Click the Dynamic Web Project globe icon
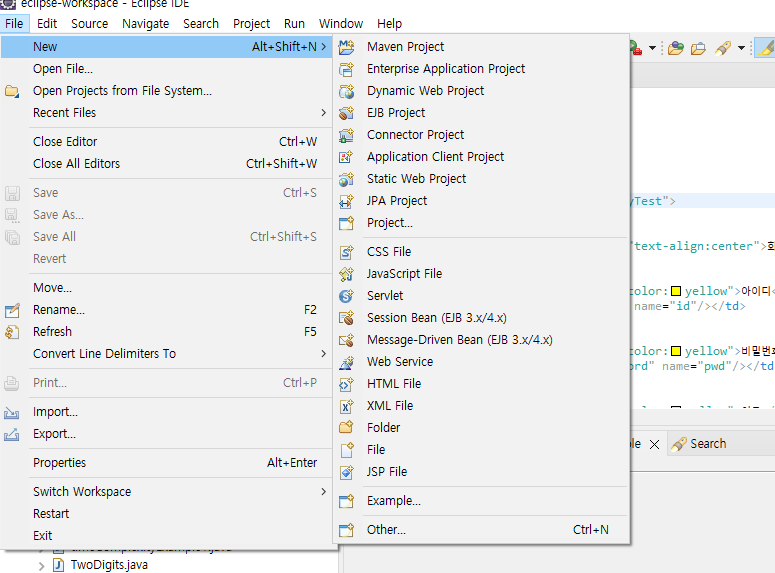 click(346, 91)
